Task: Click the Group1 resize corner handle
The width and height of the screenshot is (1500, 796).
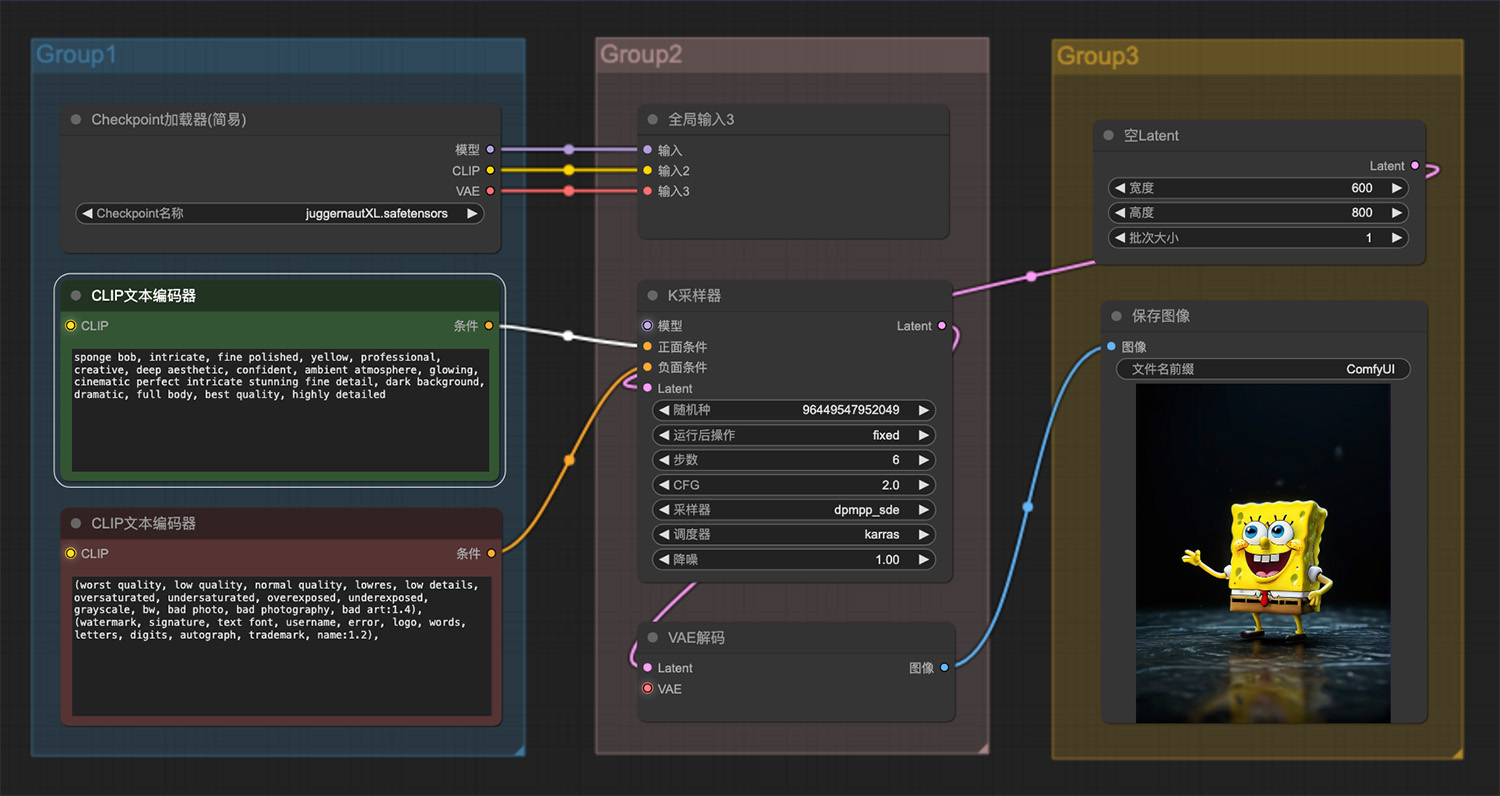Action: 519,750
